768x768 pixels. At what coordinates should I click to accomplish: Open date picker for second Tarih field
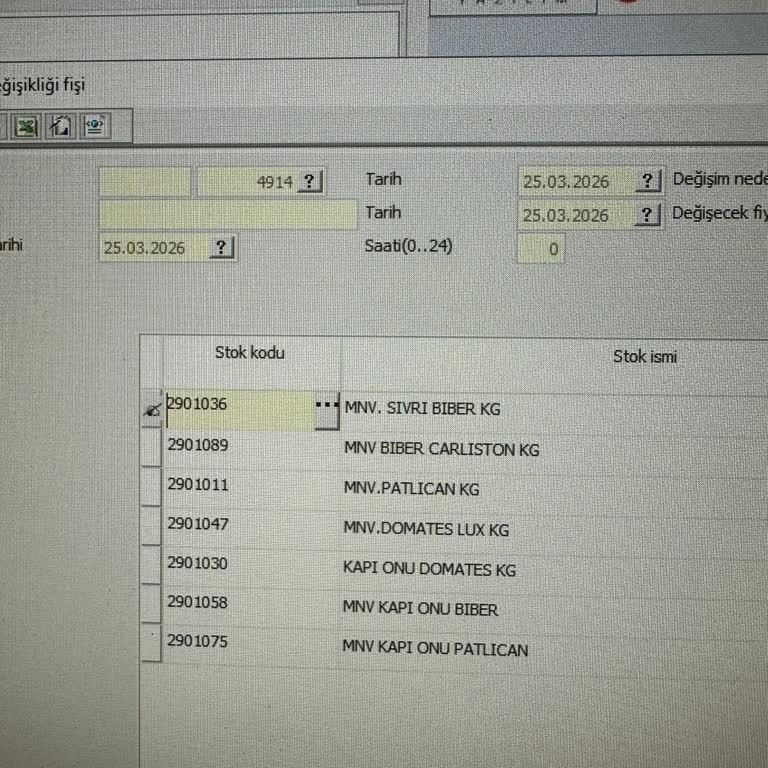(x=647, y=215)
